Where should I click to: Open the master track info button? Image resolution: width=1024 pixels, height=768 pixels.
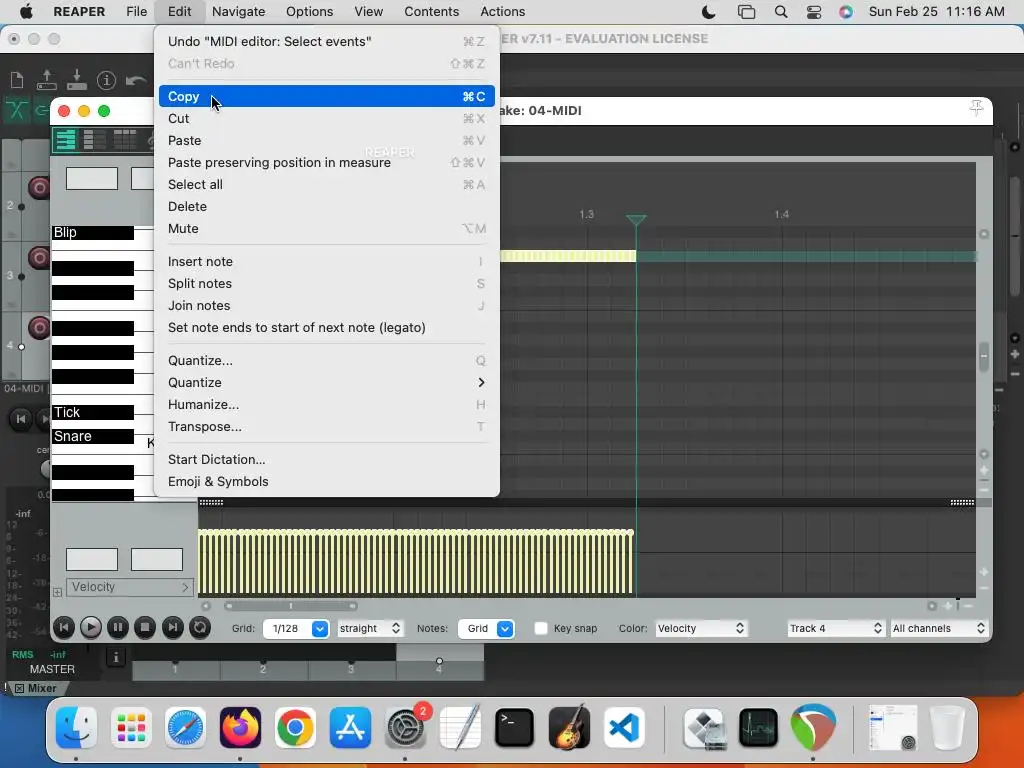click(x=116, y=657)
